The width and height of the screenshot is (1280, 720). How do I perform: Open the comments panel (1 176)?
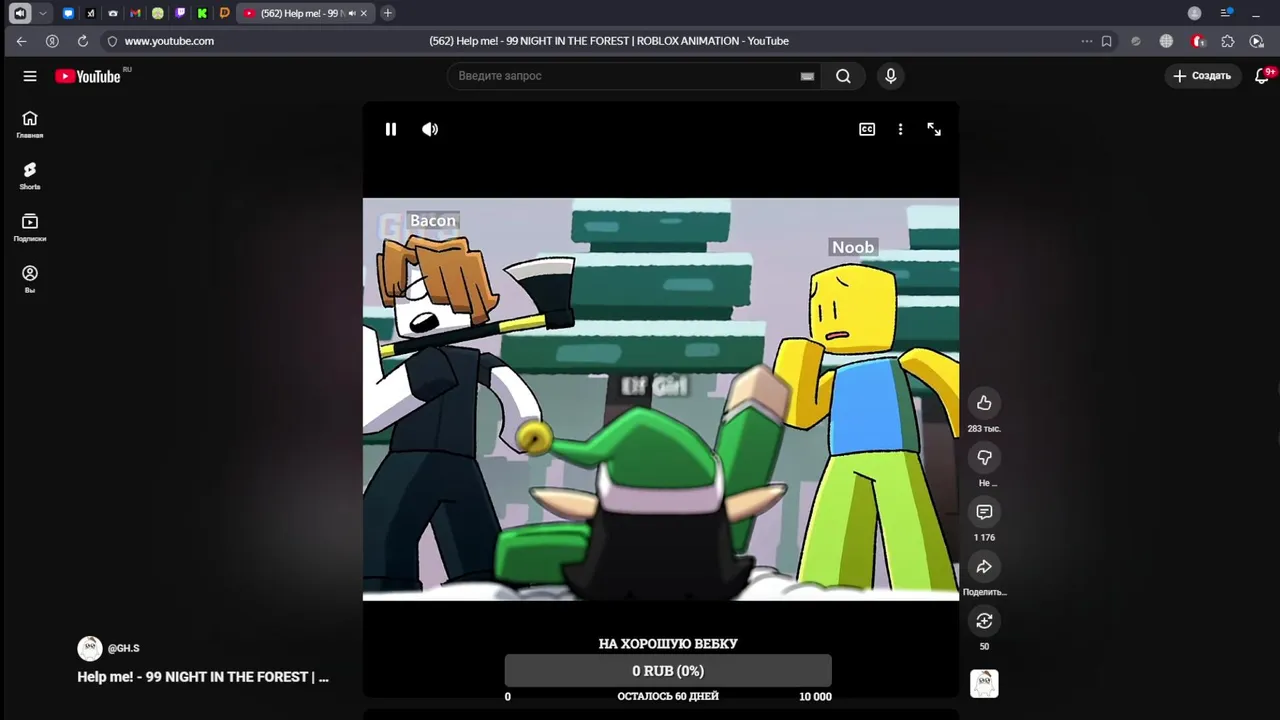tap(984, 512)
